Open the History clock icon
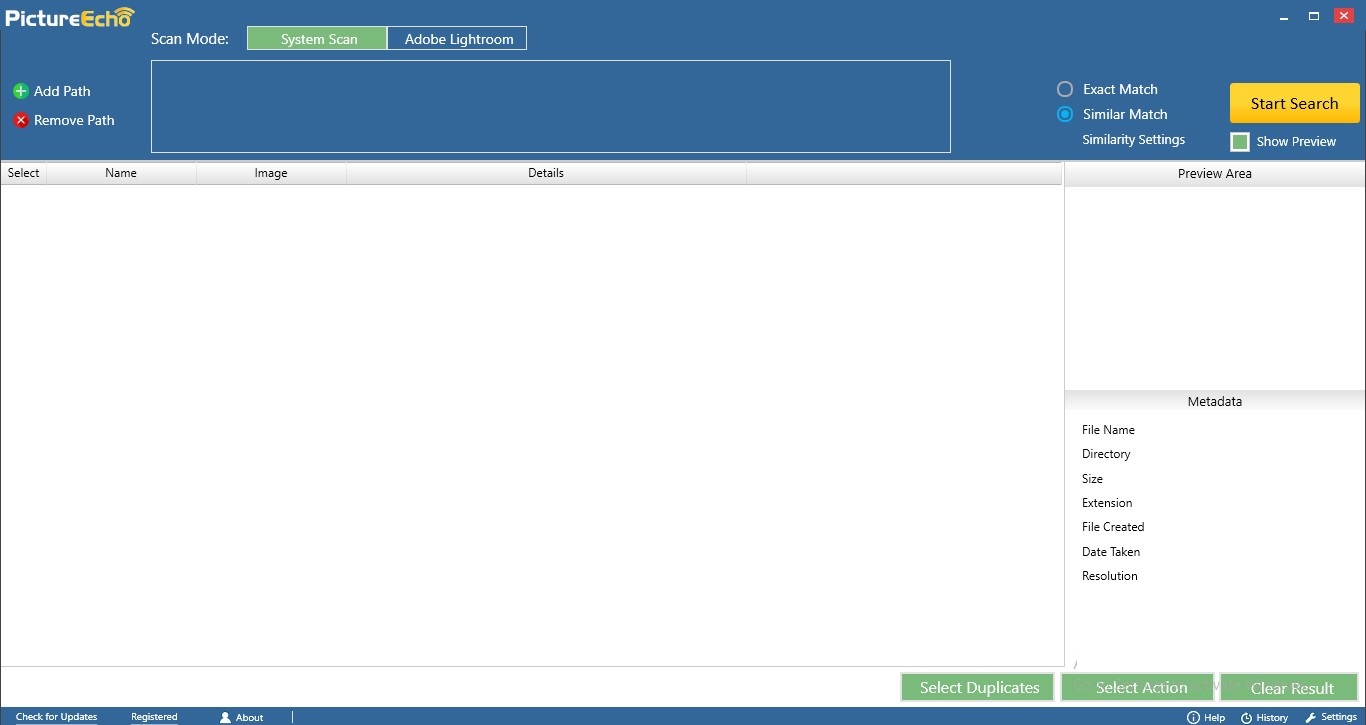1366x725 pixels. click(1246, 717)
